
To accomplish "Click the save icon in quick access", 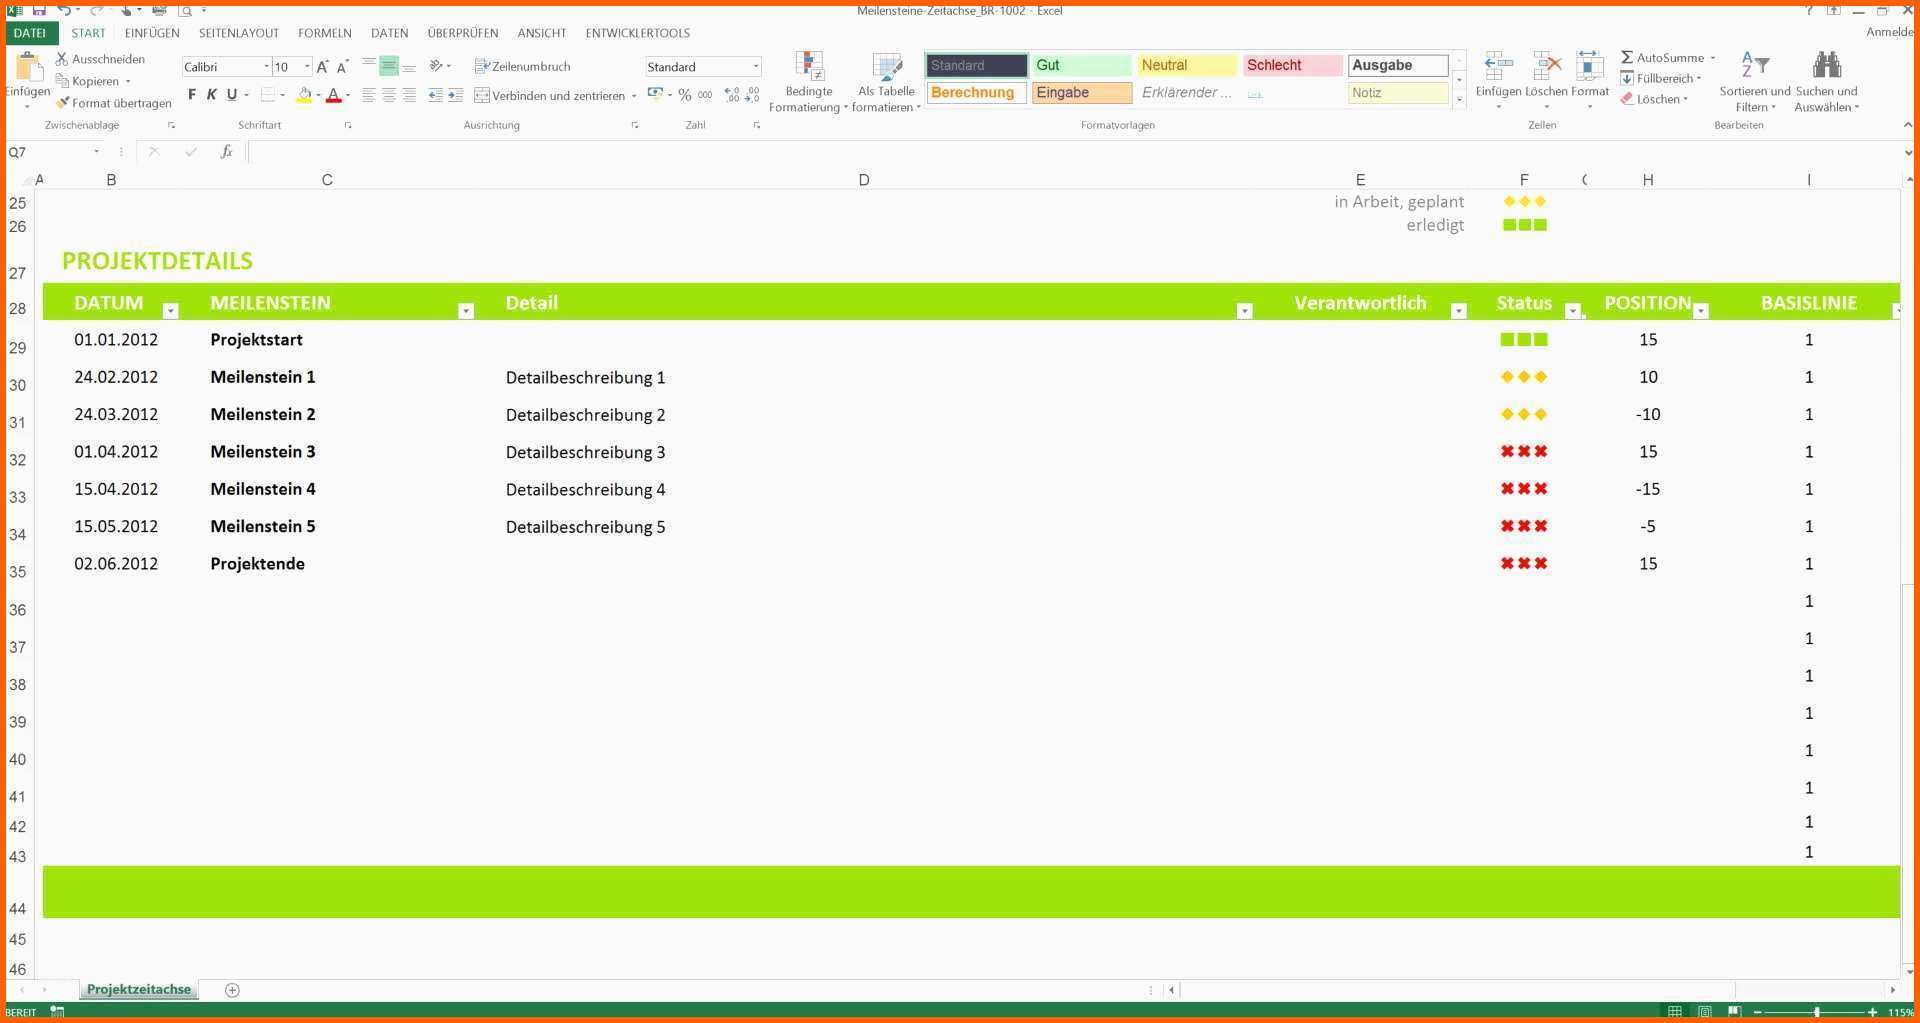I will (x=39, y=10).
